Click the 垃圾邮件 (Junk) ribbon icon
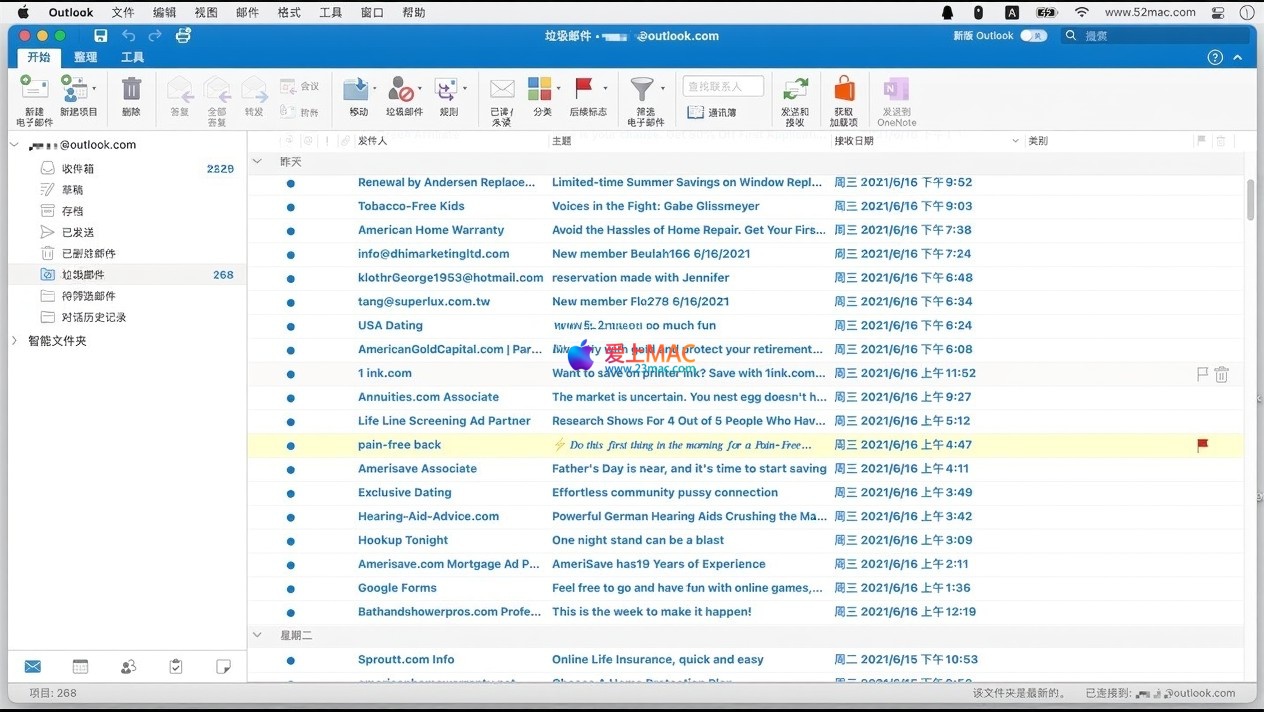The width and height of the screenshot is (1264, 712). [x=402, y=91]
